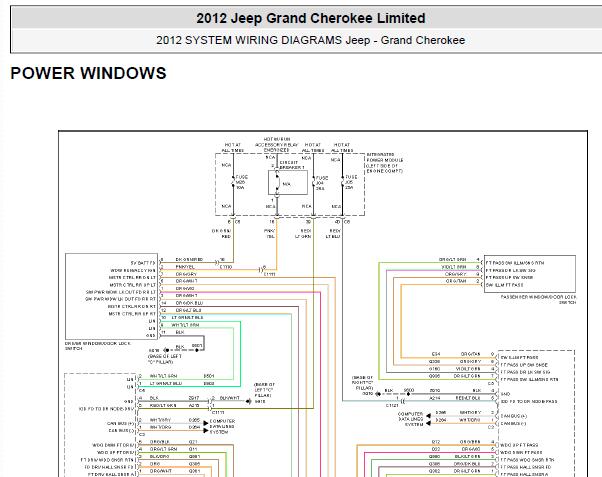Screen dimensions: 602x477
Task: Select the "POWER WINDOWS" heading
Action: click(88, 73)
